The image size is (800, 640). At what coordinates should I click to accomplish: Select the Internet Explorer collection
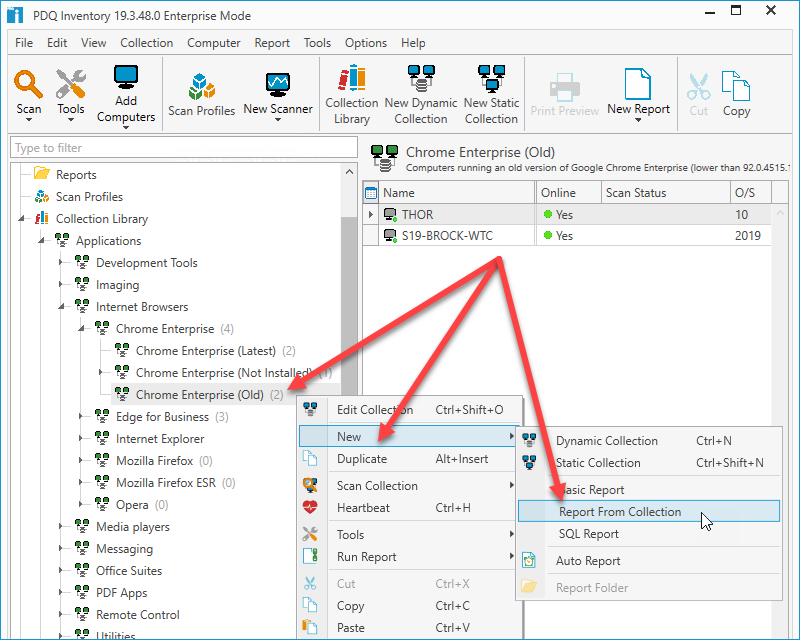point(160,439)
